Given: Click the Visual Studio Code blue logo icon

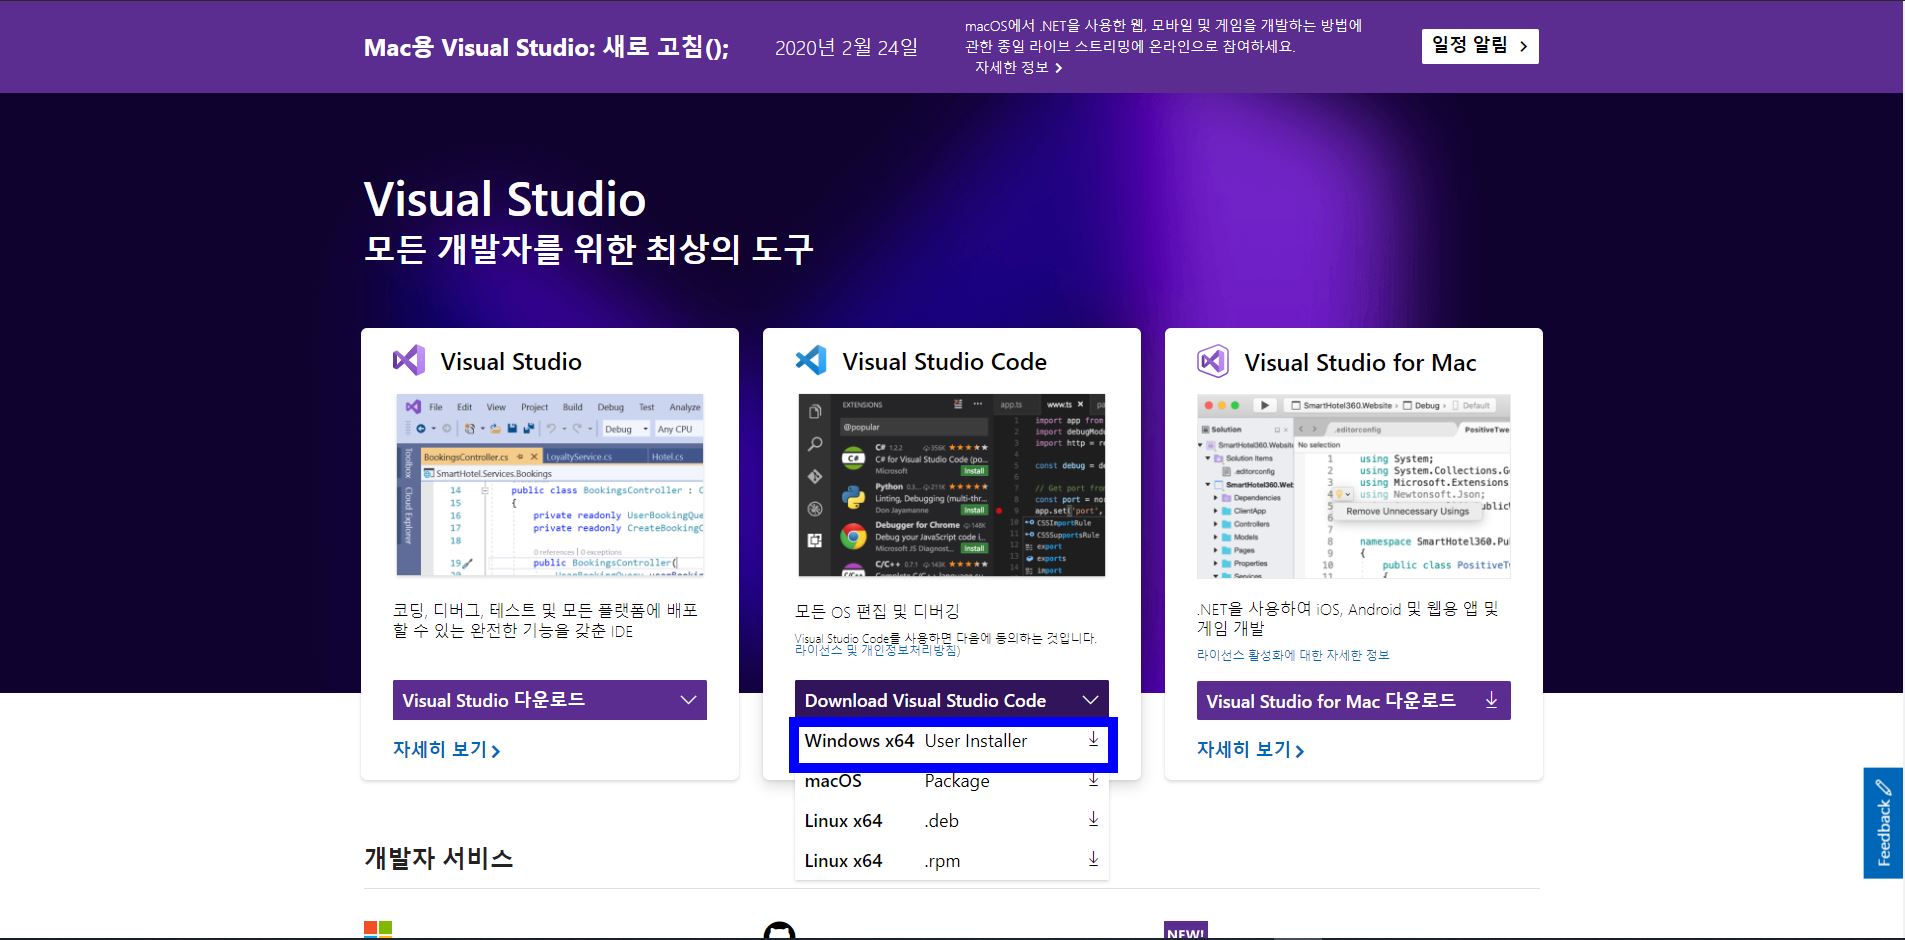Looking at the screenshot, I should 811,360.
